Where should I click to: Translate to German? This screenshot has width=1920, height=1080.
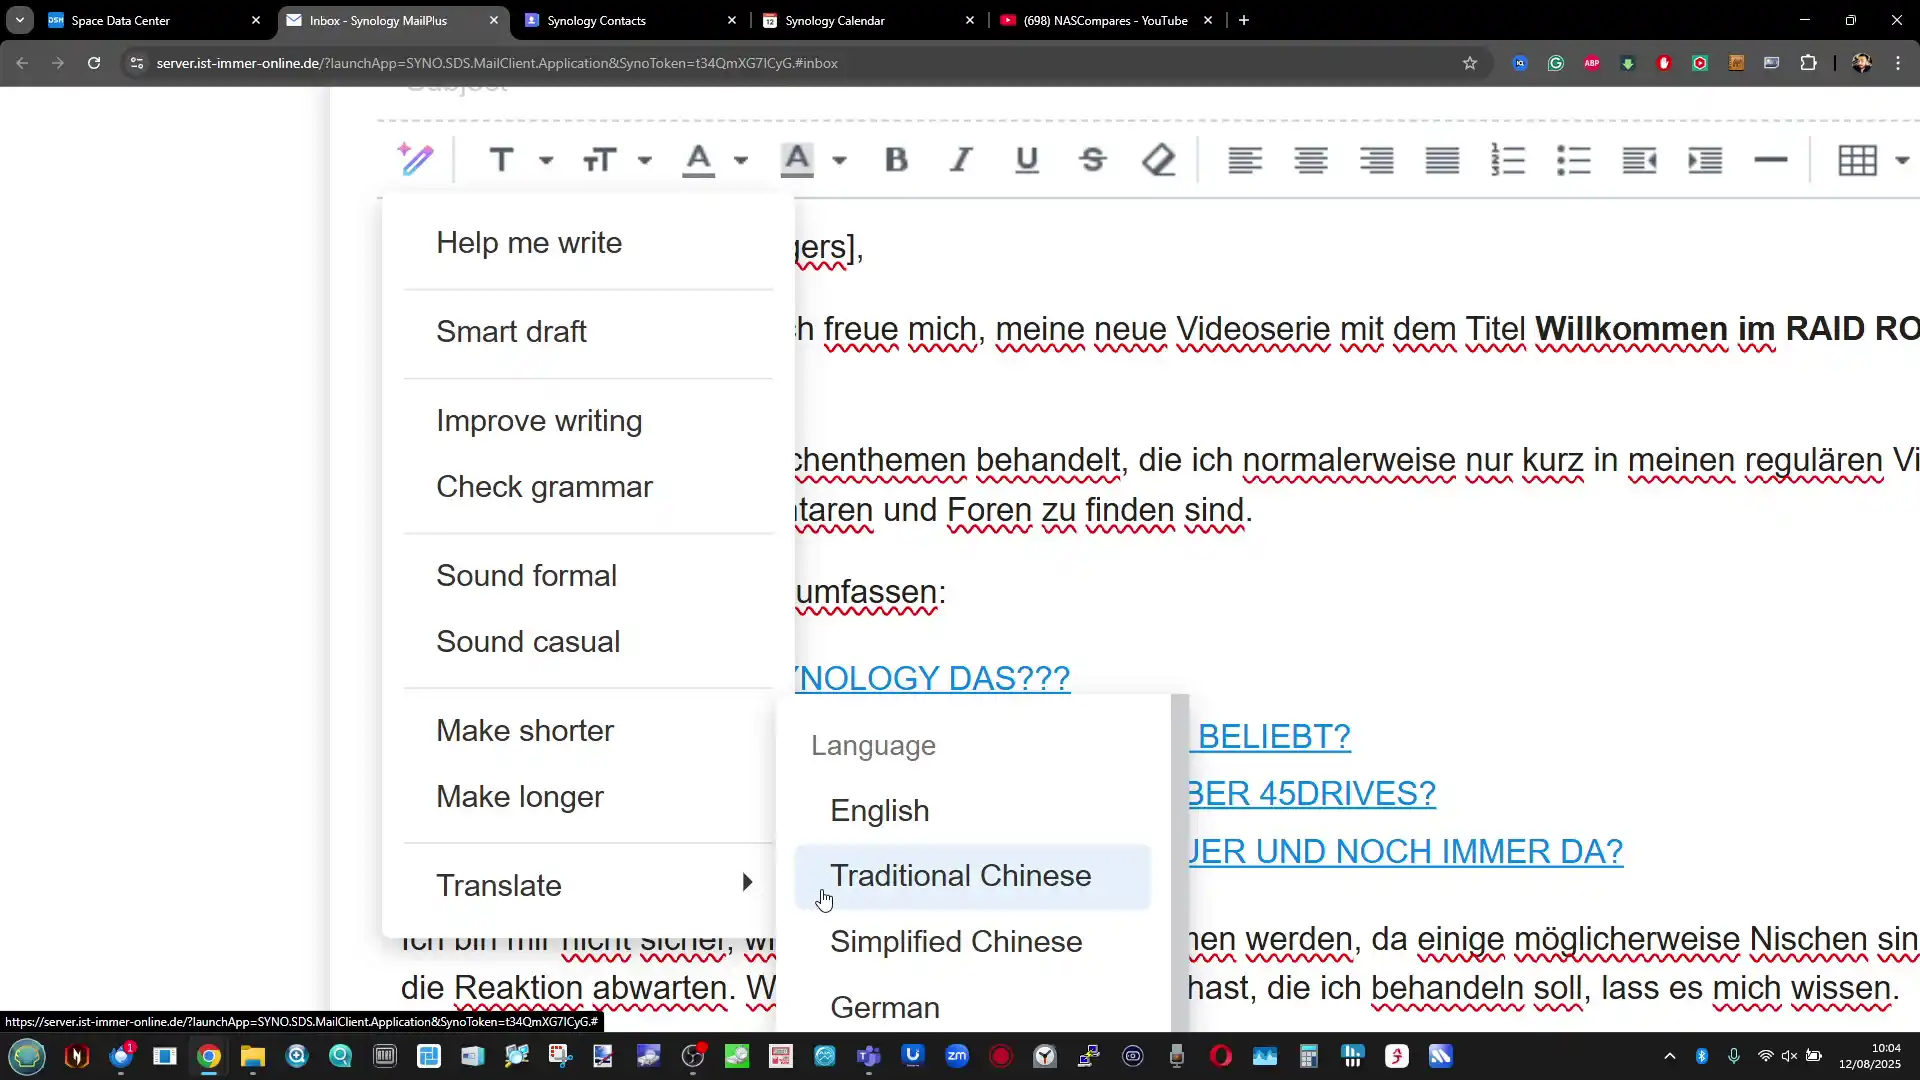[x=972, y=1008]
